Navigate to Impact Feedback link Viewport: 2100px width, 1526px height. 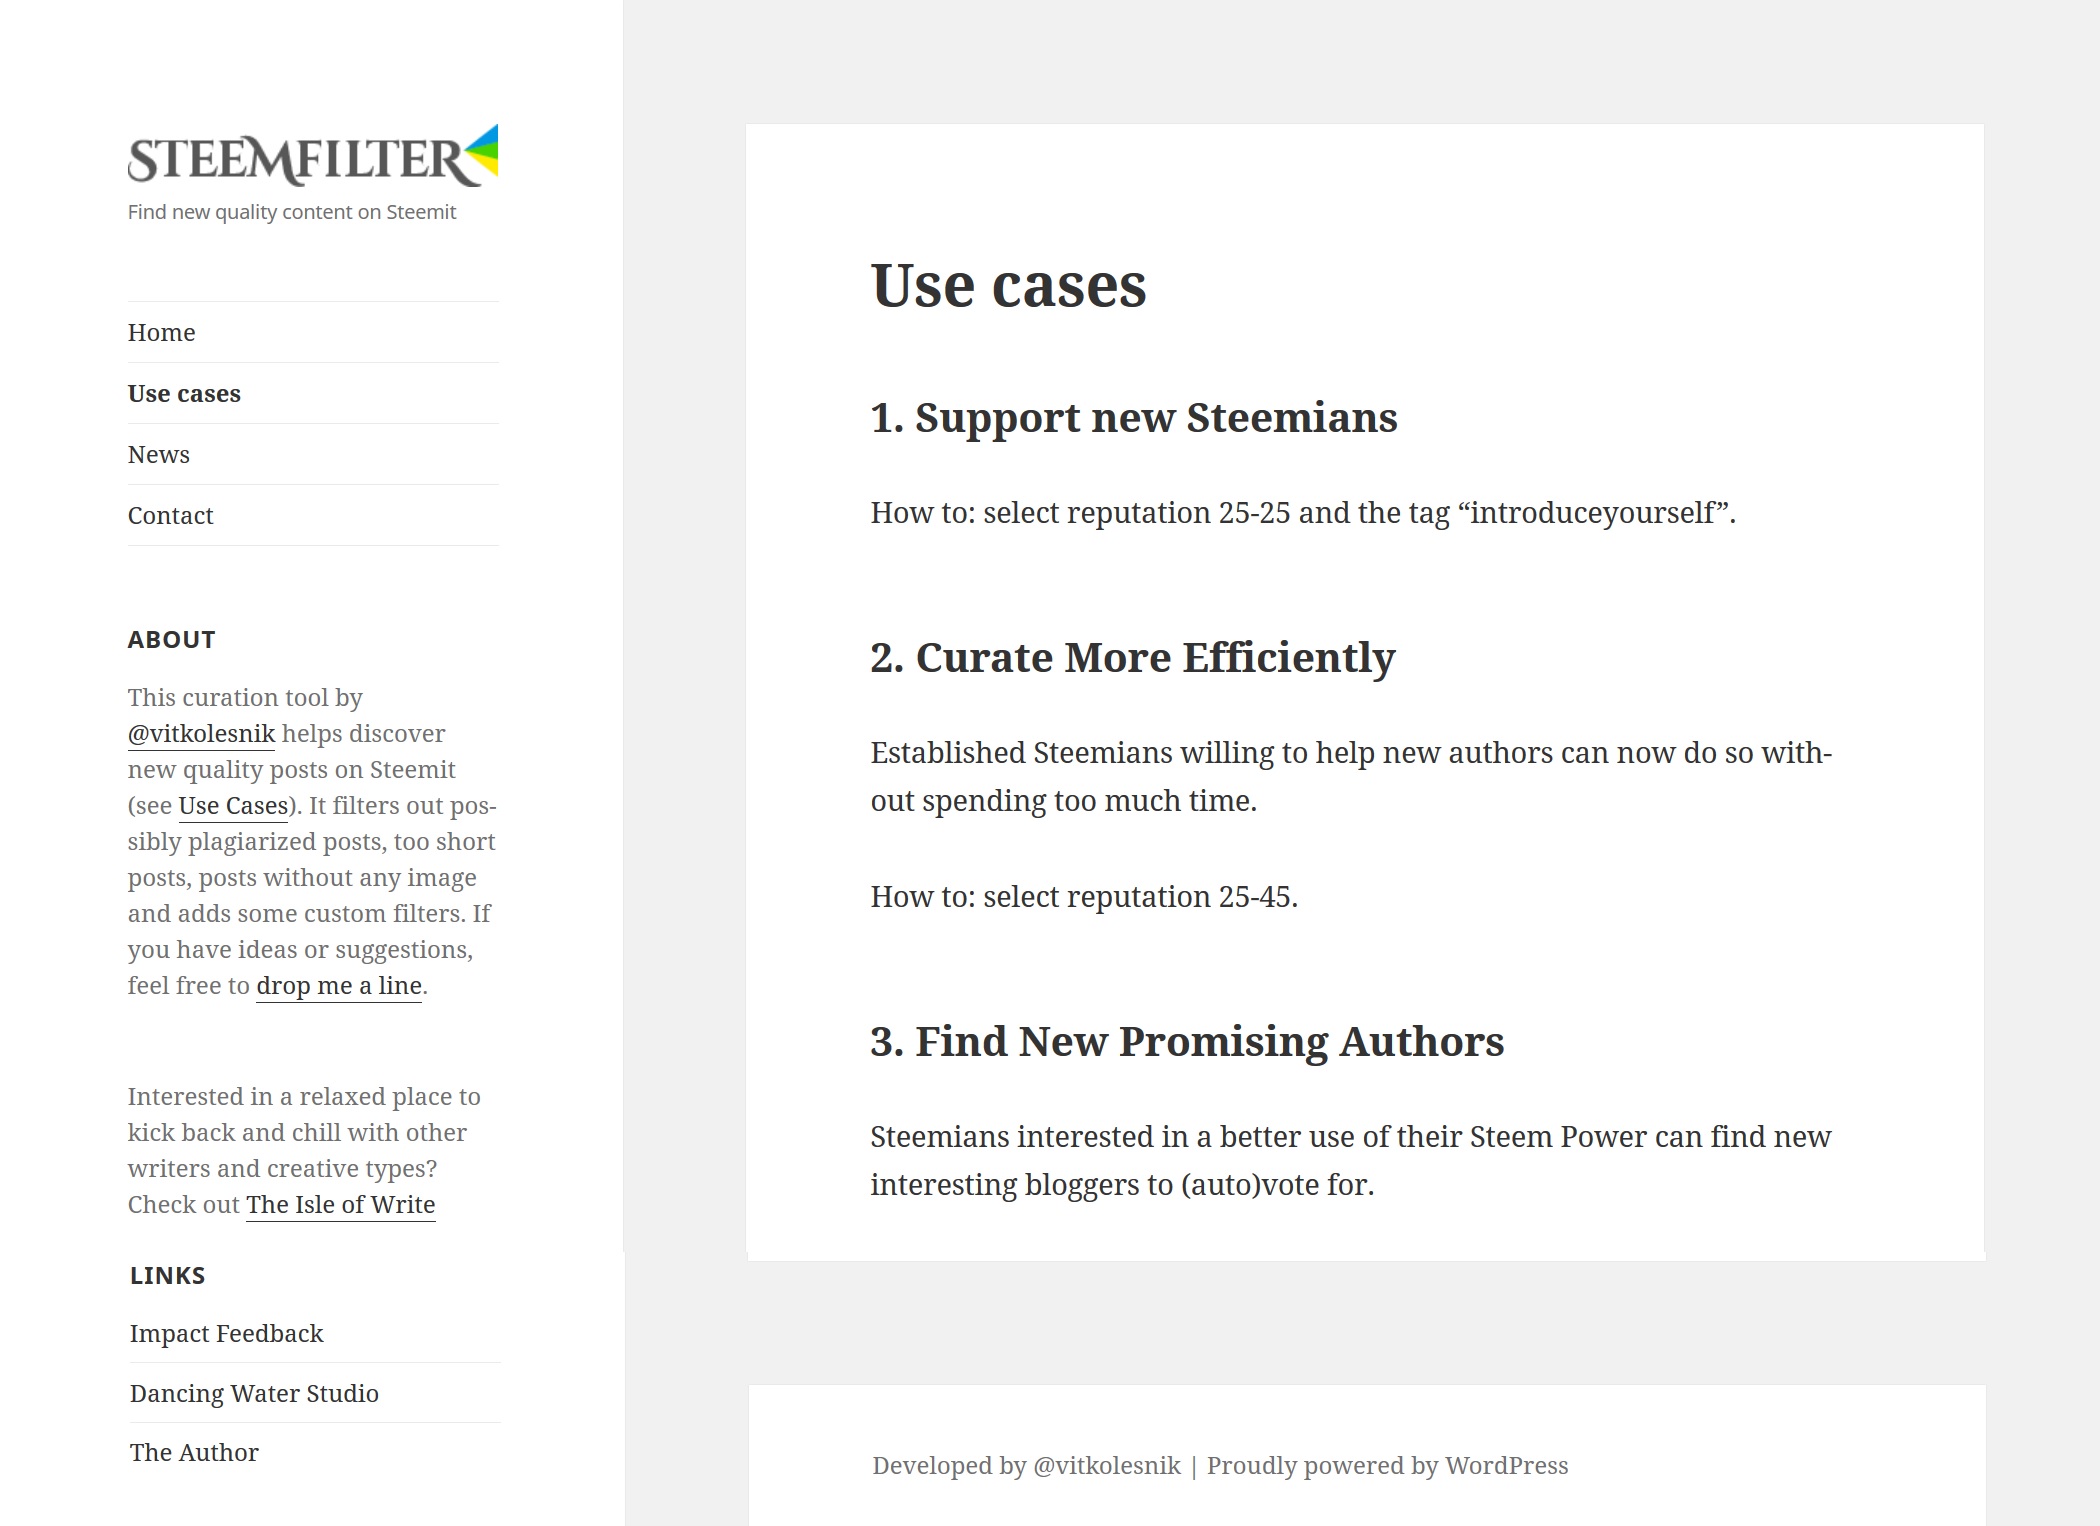(x=225, y=1332)
